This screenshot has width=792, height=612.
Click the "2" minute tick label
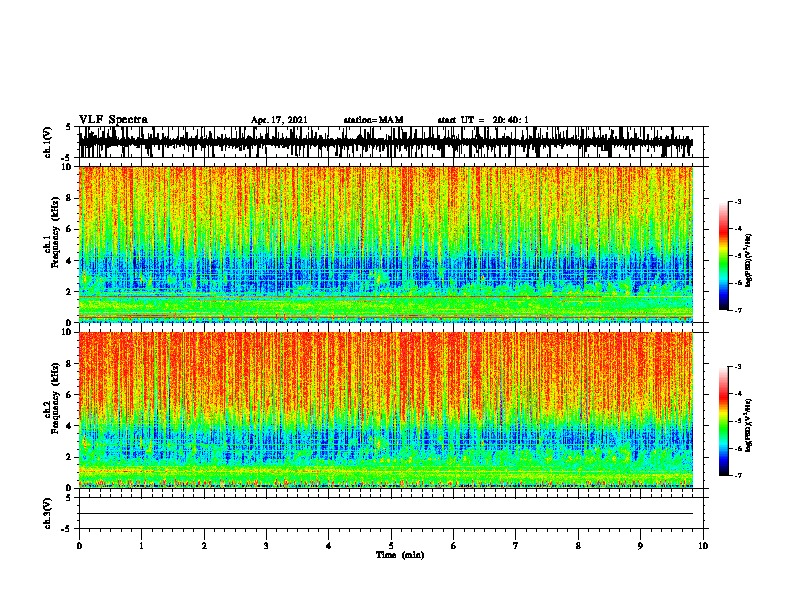pos(204,546)
